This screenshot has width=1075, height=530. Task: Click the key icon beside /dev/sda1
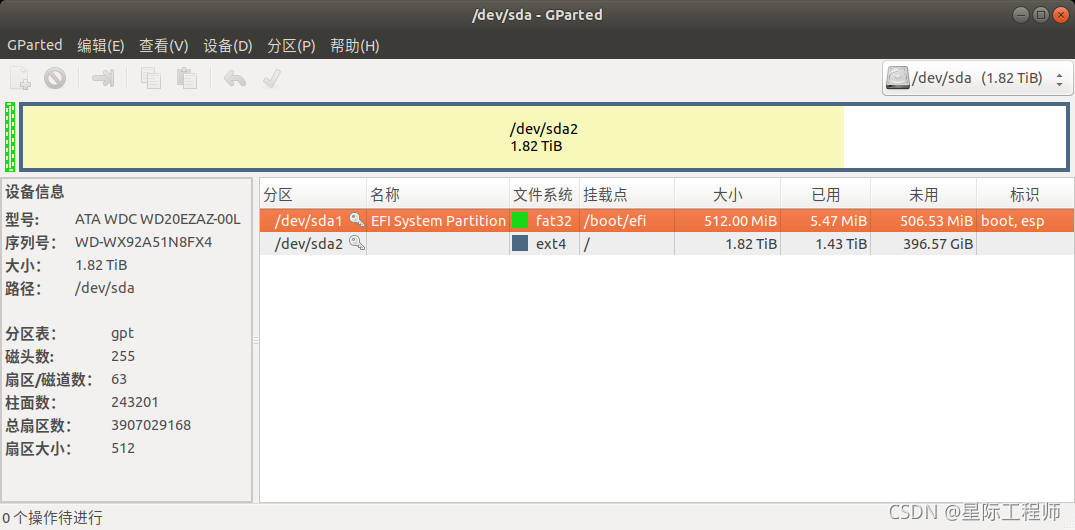pyautogui.click(x=357, y=220)
